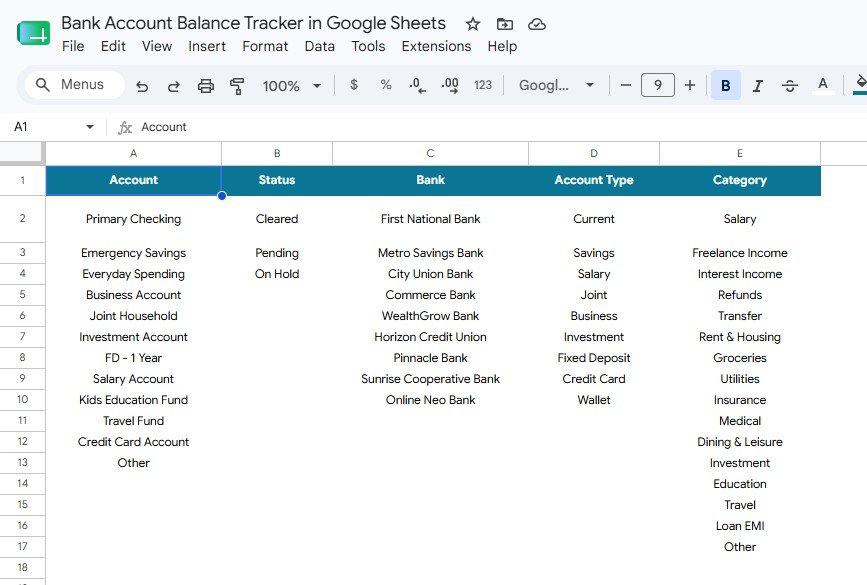This screenshot has width=867, height=585.
Task: Select cell Pending
Action: (277, 253)
